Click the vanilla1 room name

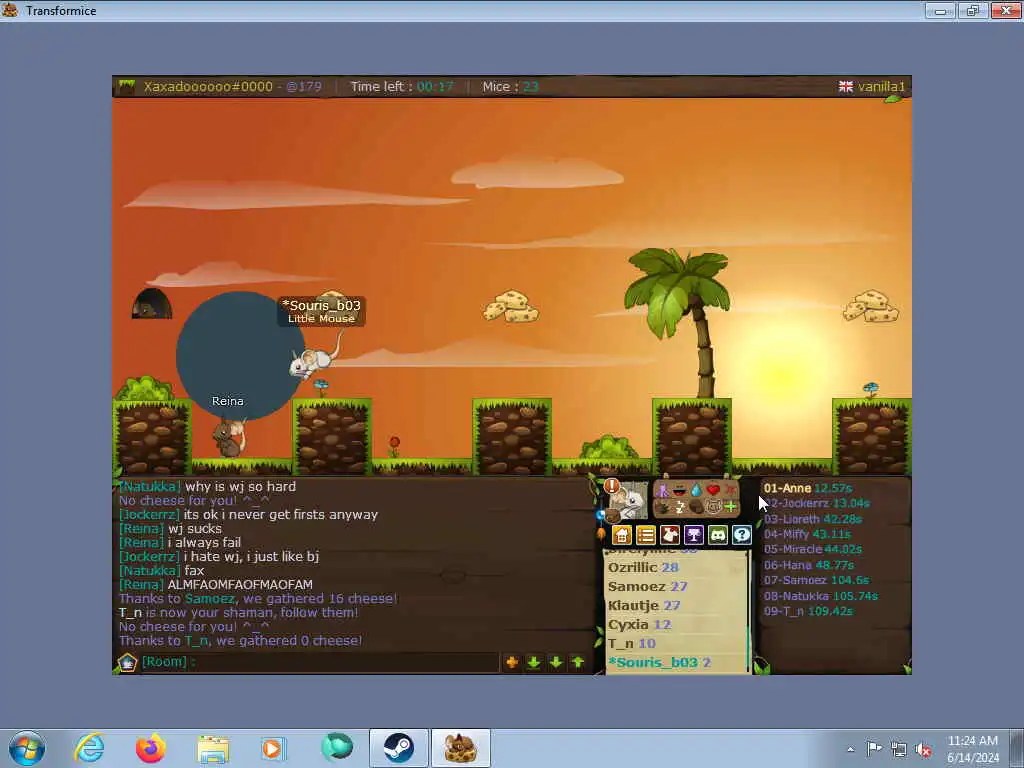click(x=881, y=87)
